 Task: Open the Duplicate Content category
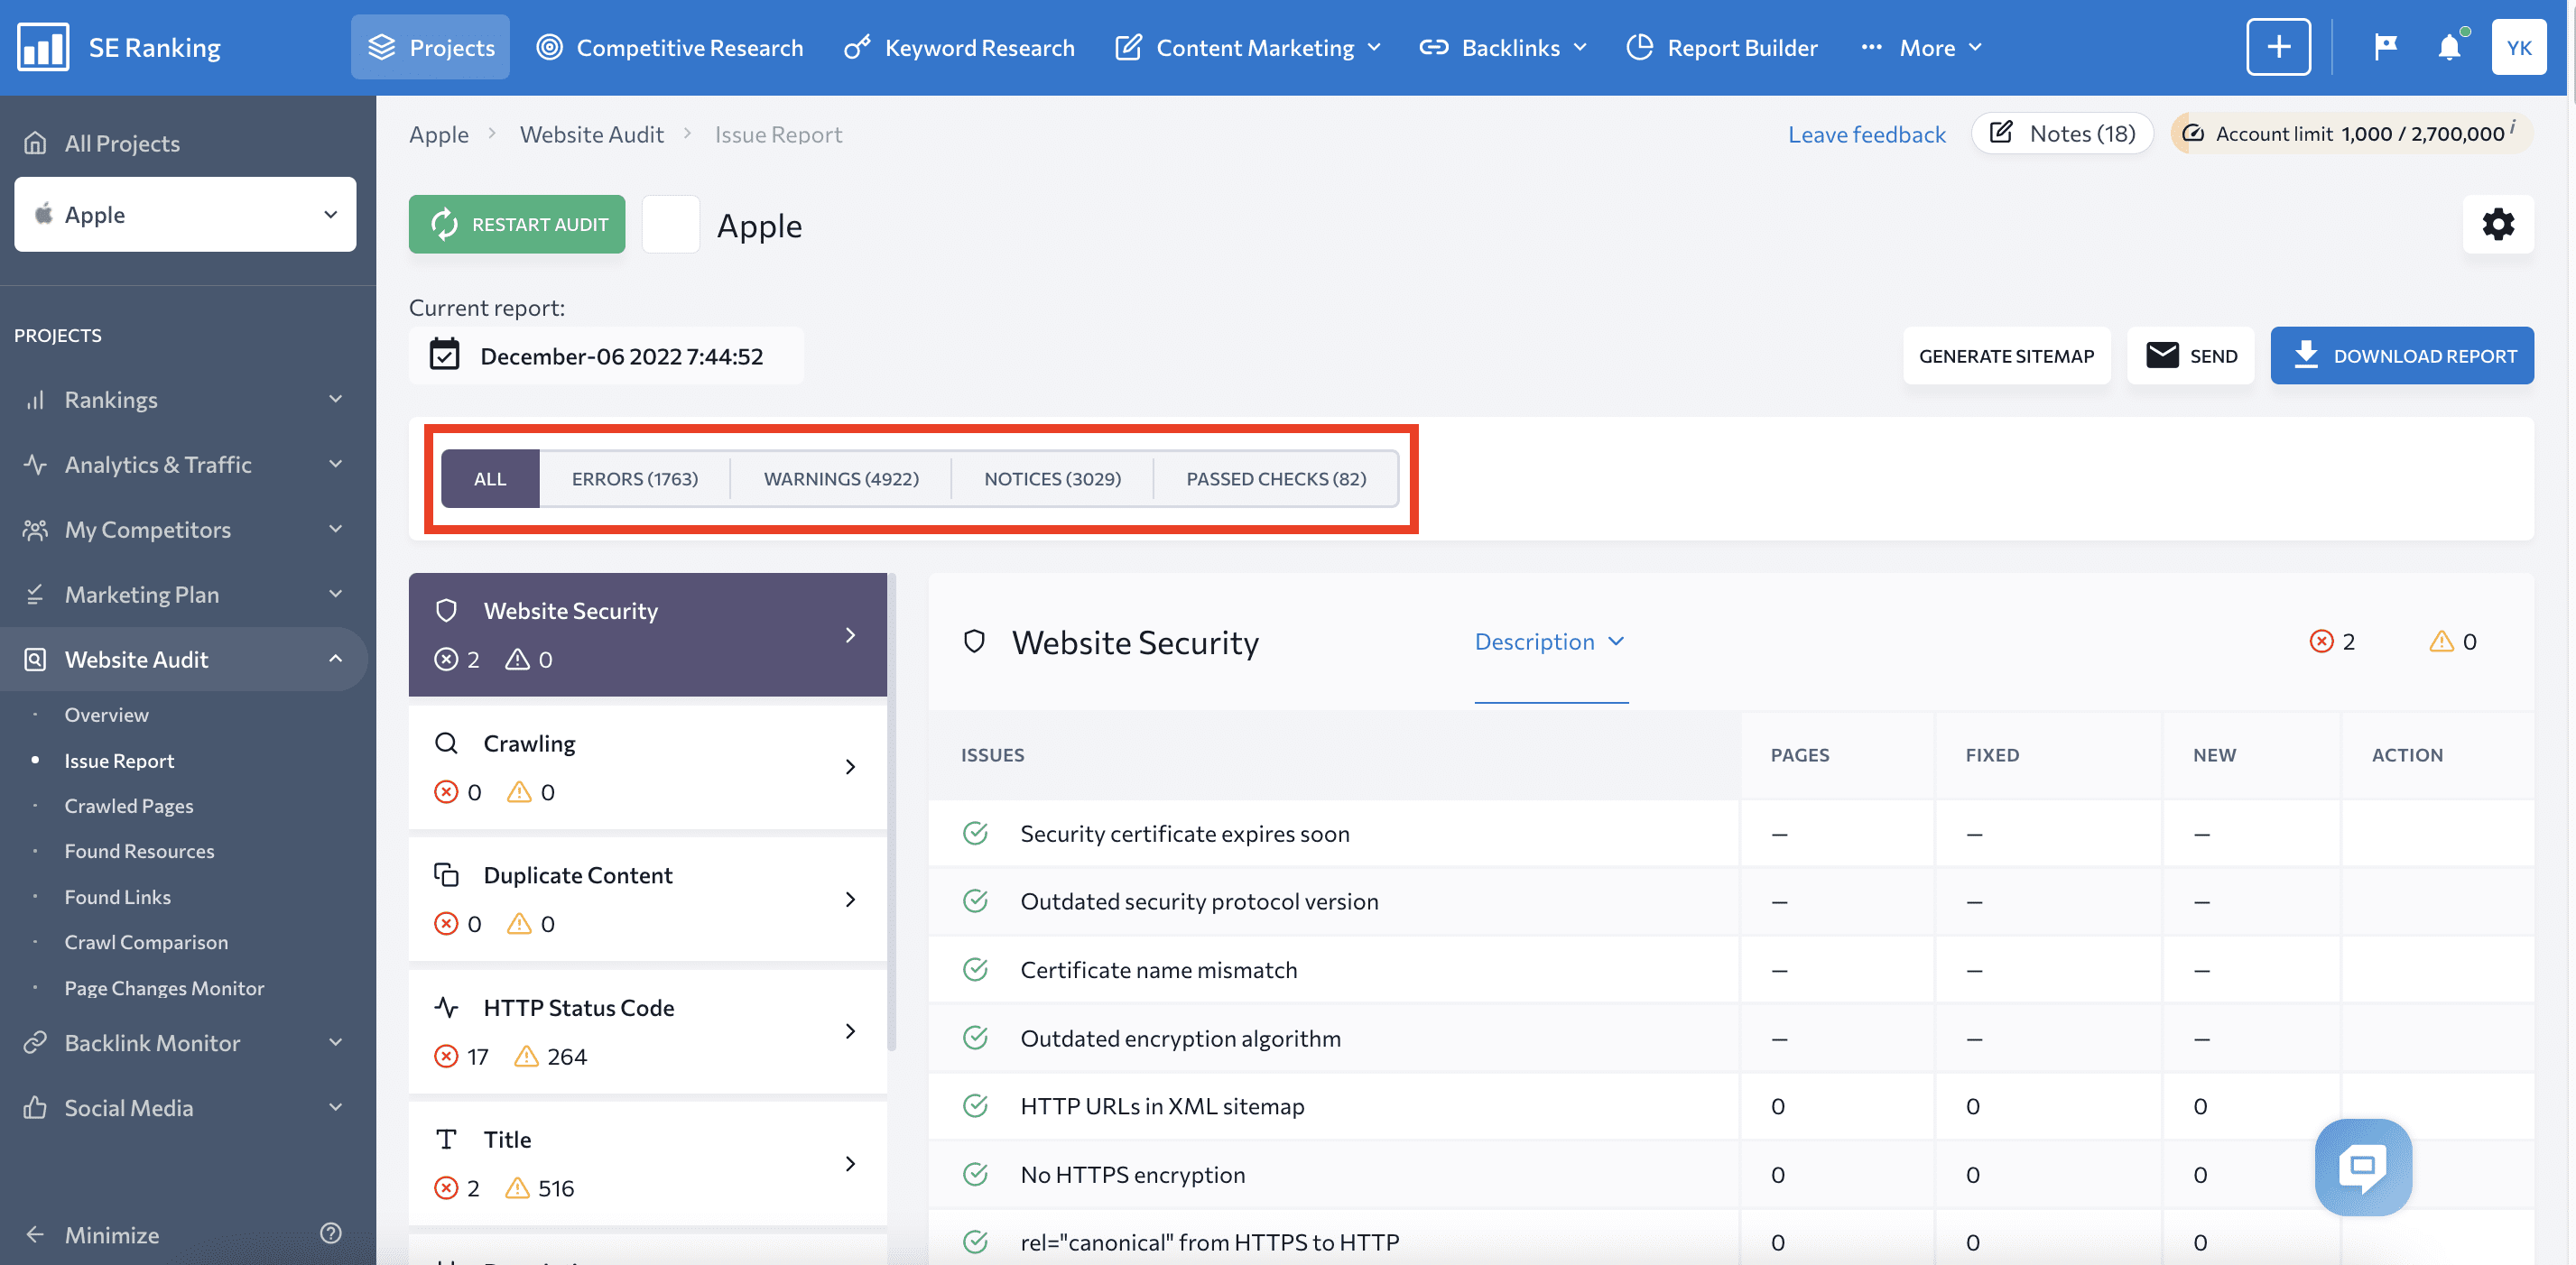pos(648,899)
